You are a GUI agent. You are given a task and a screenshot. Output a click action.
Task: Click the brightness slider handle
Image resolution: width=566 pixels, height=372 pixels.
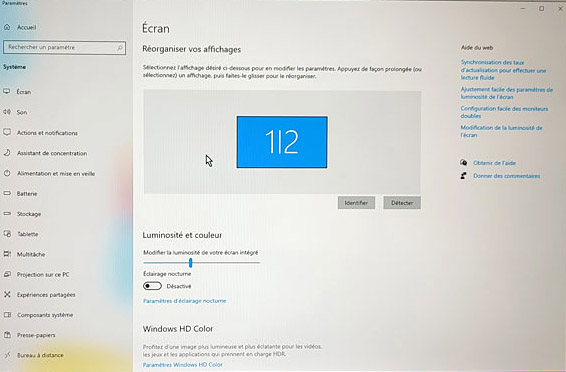click(x=190, y=263)
